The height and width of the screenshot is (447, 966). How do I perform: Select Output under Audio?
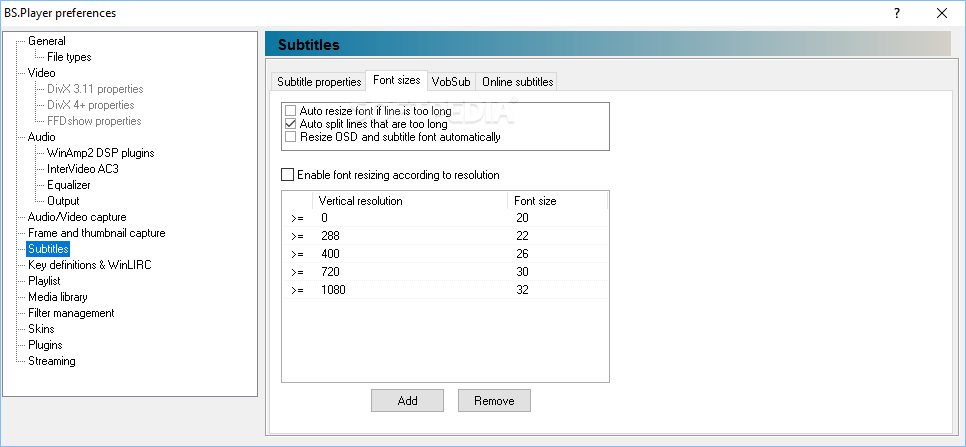(x=63, y=201)
